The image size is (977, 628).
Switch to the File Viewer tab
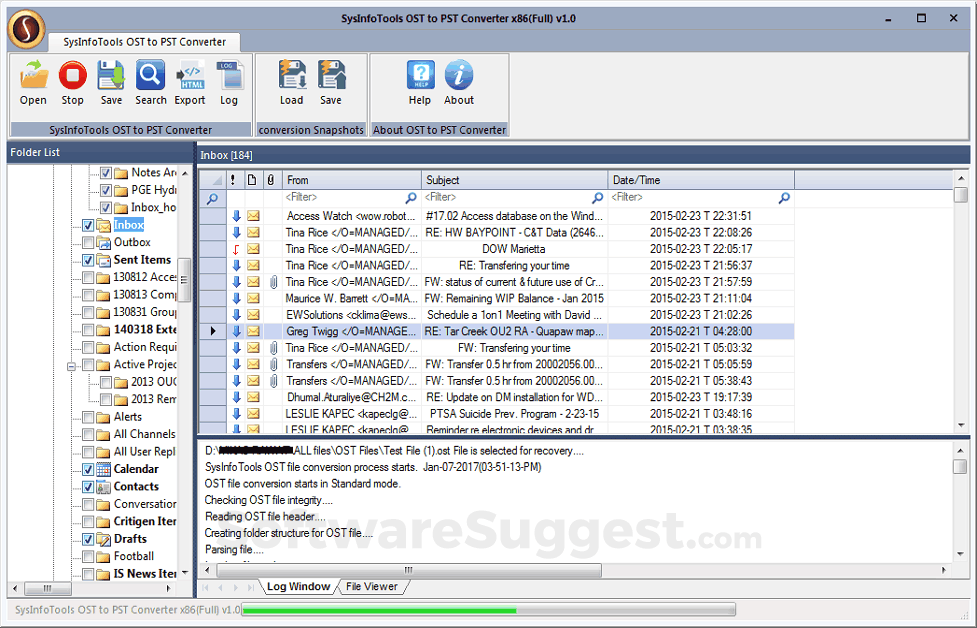[x=371, y=587]
